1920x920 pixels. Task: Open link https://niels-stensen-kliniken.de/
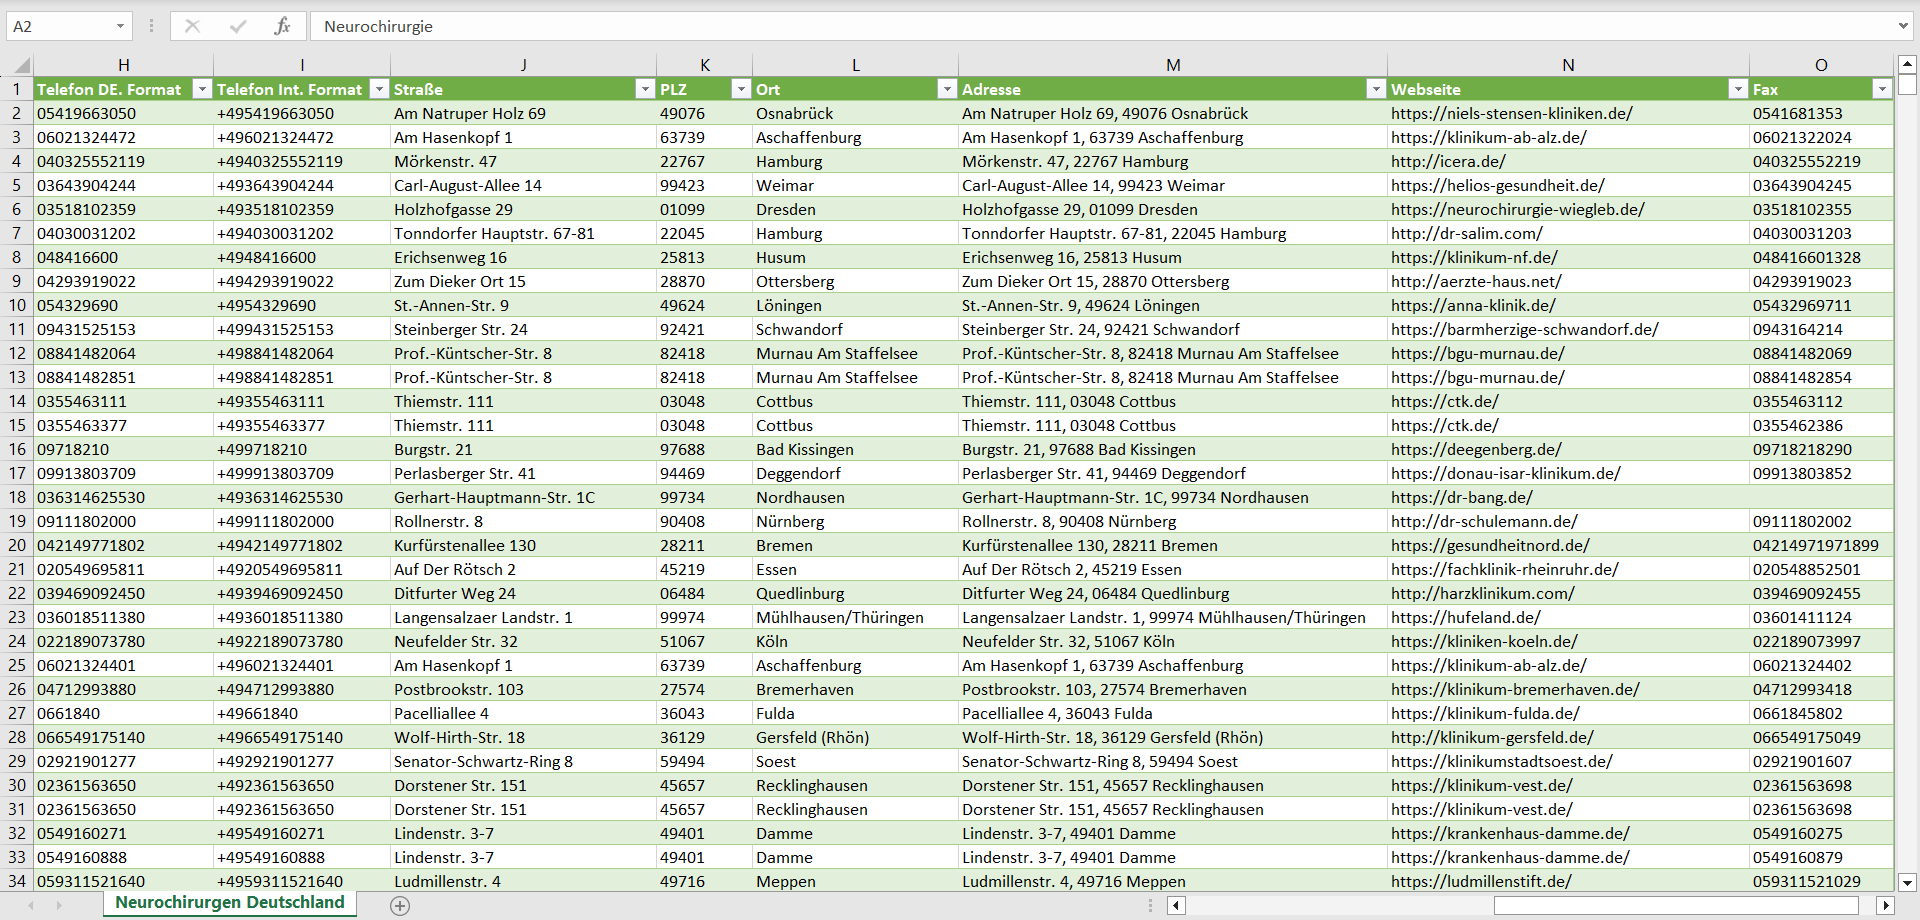(1511, 113)
